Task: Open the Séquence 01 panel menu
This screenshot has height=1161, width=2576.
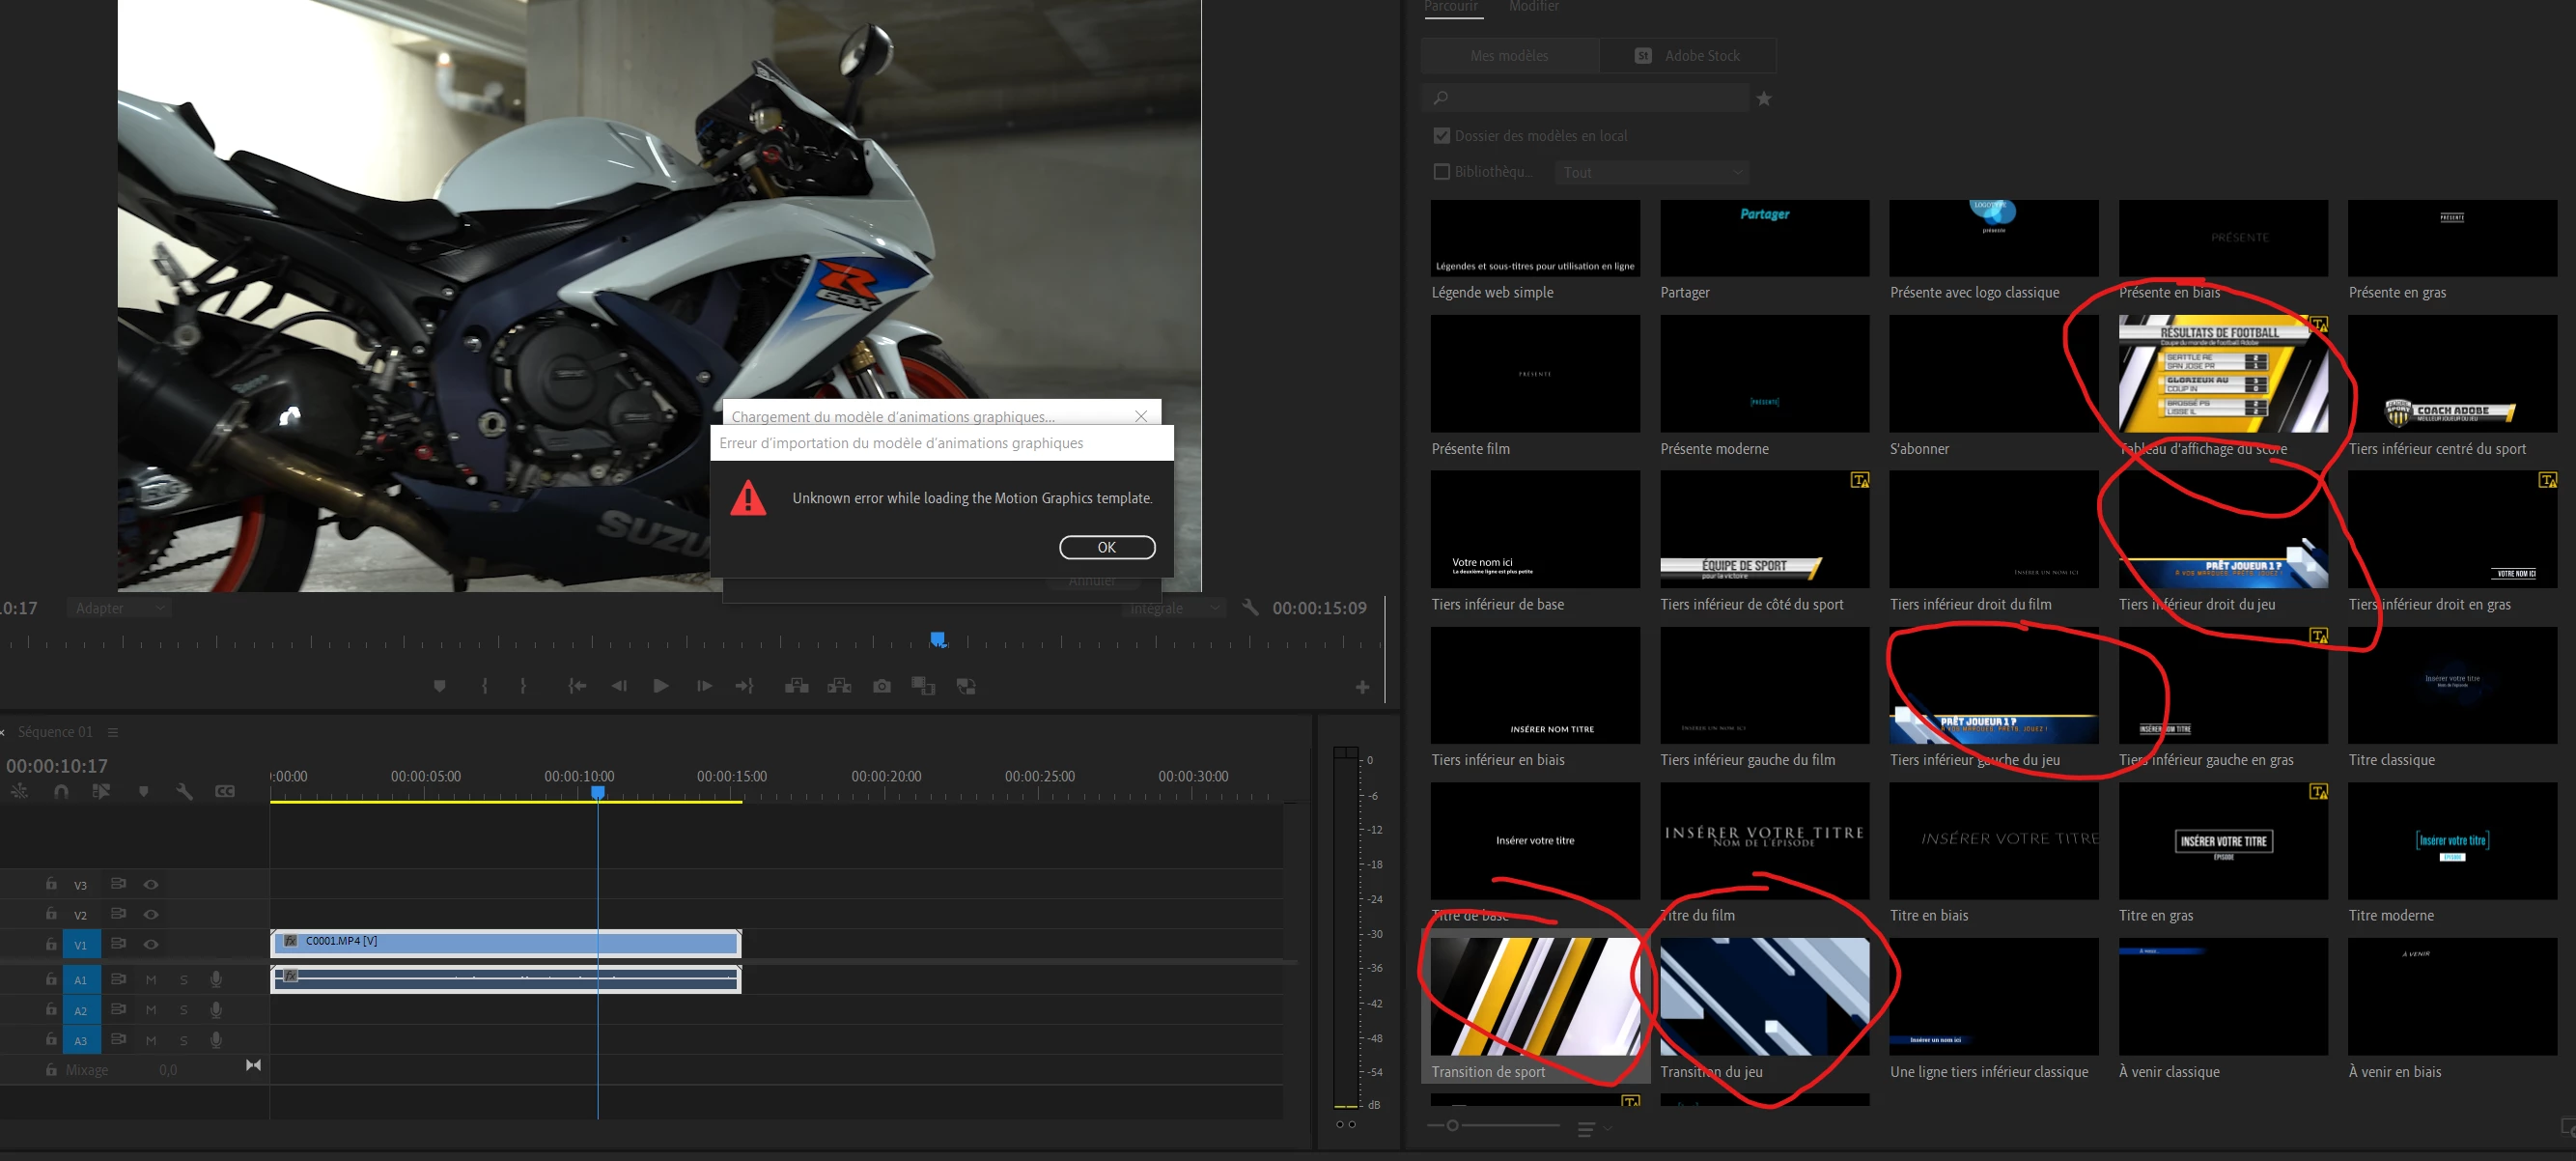Action: click(113, 732)
